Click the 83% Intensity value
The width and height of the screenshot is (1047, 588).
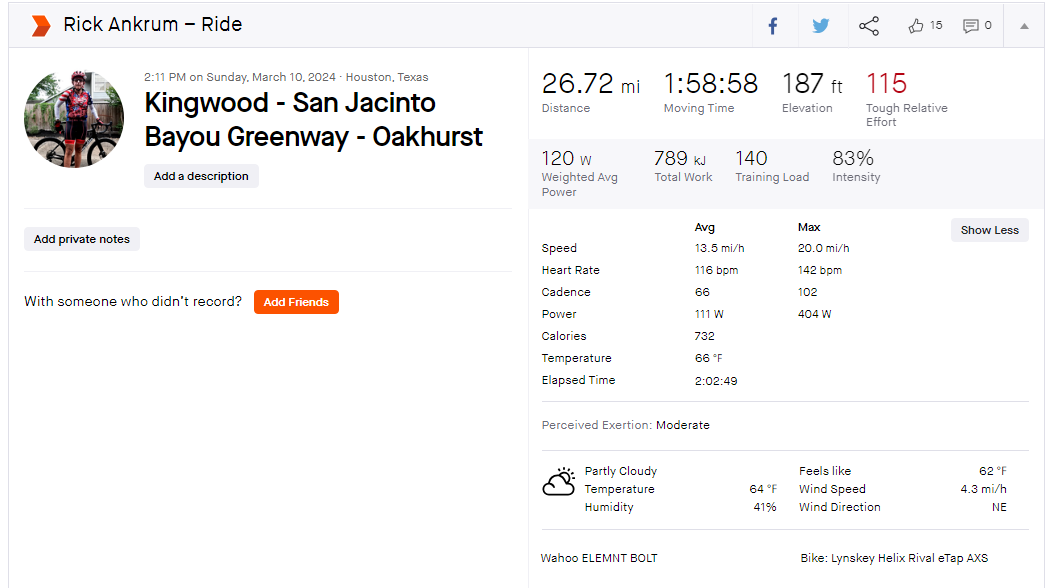click(853, 159)
